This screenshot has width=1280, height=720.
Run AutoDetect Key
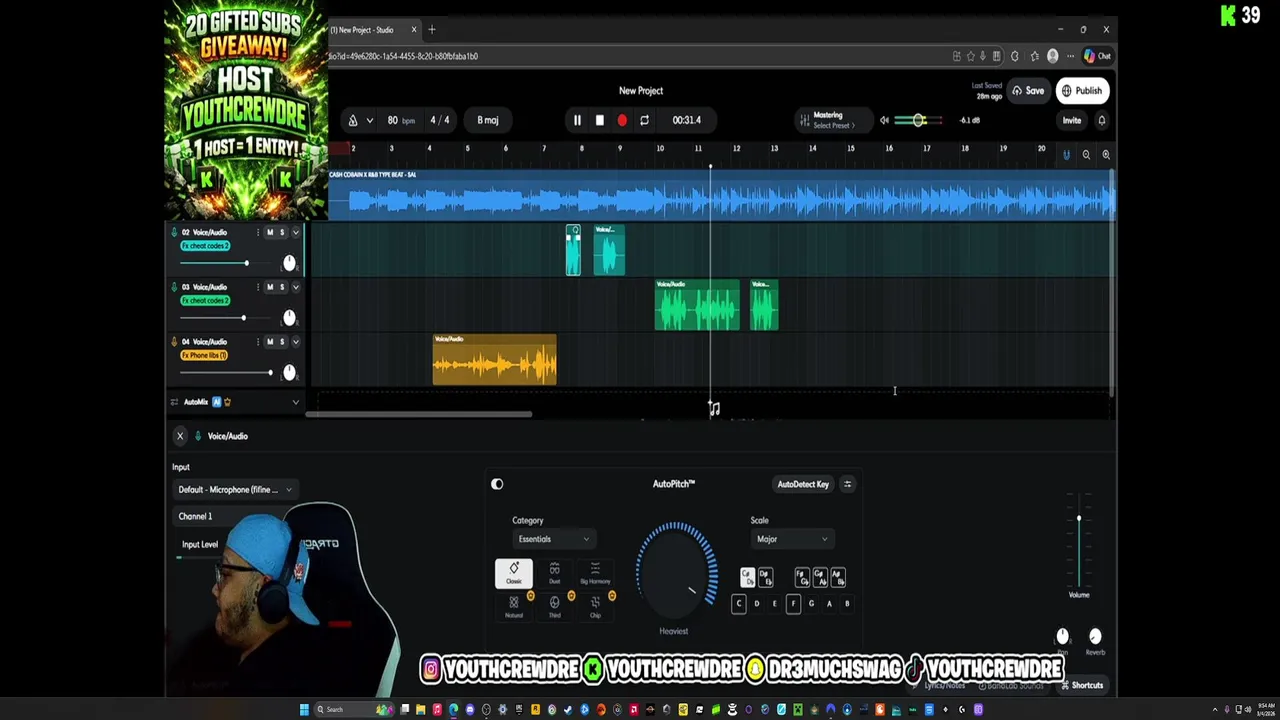click(803, 484)
